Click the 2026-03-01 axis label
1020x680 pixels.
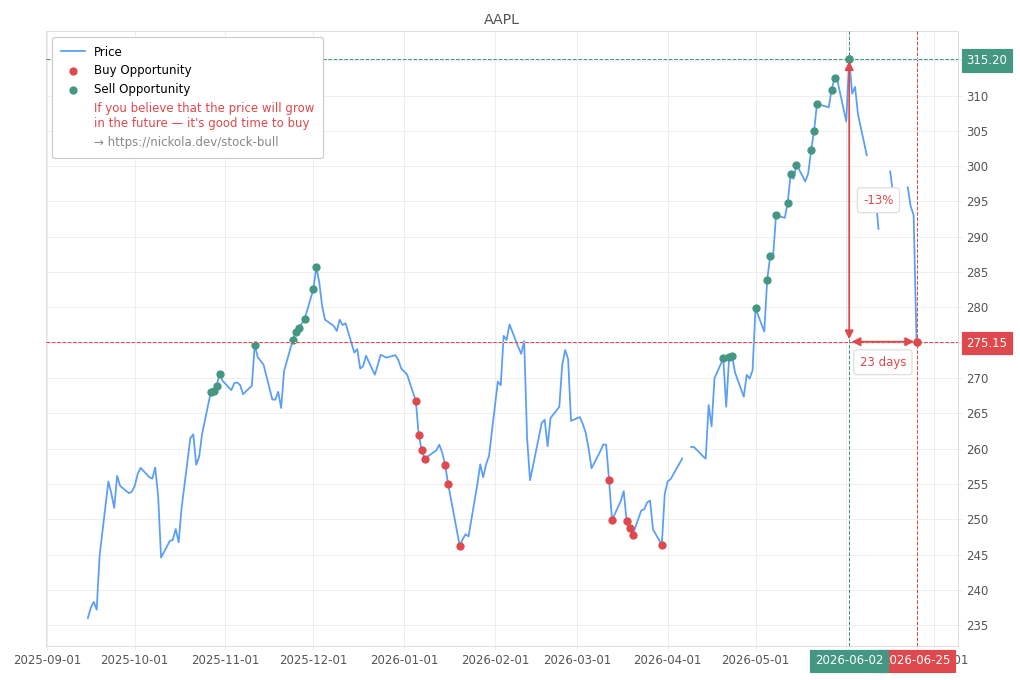(x=577, y=660)
